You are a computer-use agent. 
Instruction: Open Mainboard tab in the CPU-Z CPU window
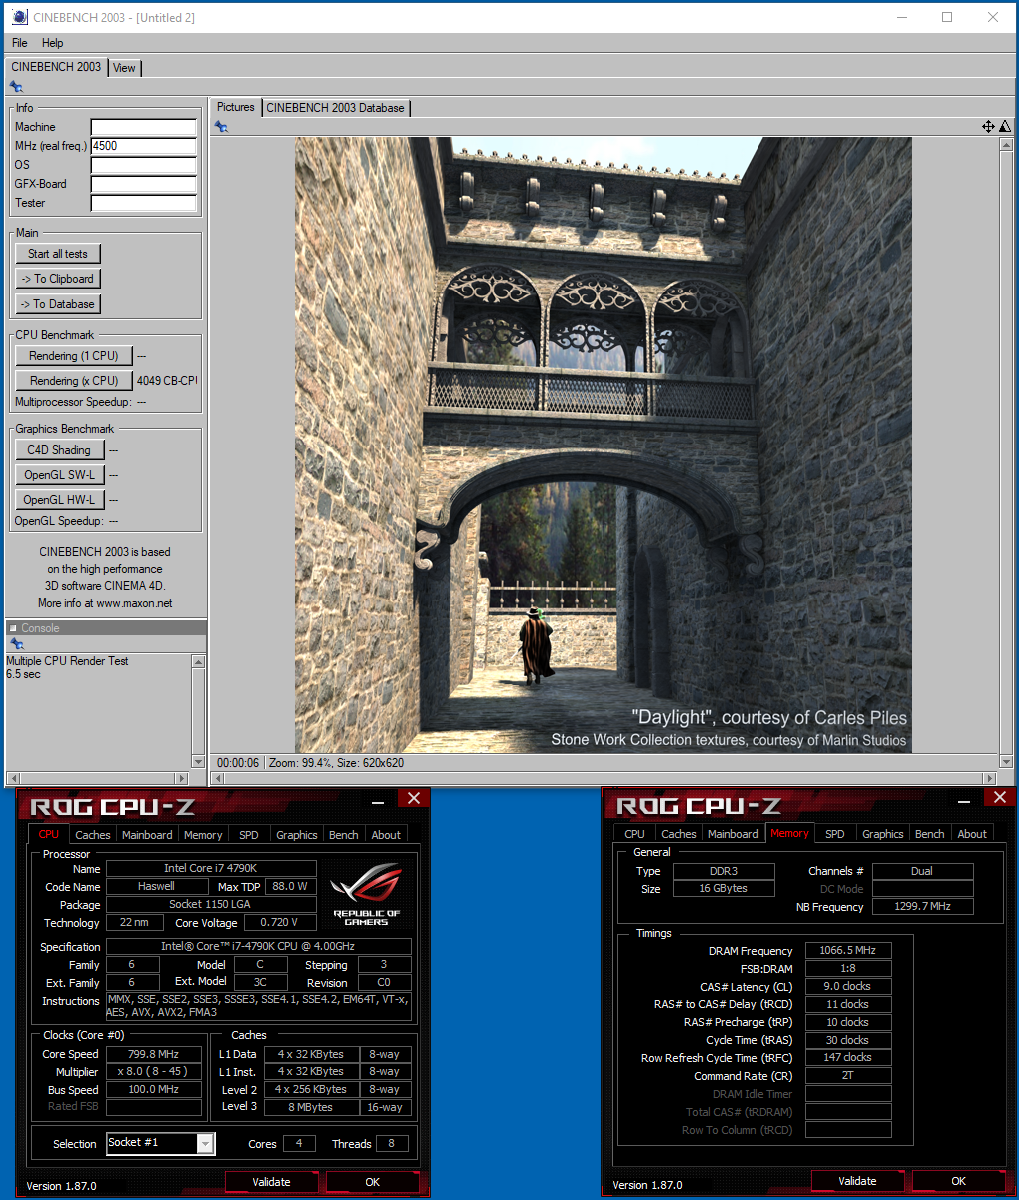pyautogui.click(x=147, y=834)
